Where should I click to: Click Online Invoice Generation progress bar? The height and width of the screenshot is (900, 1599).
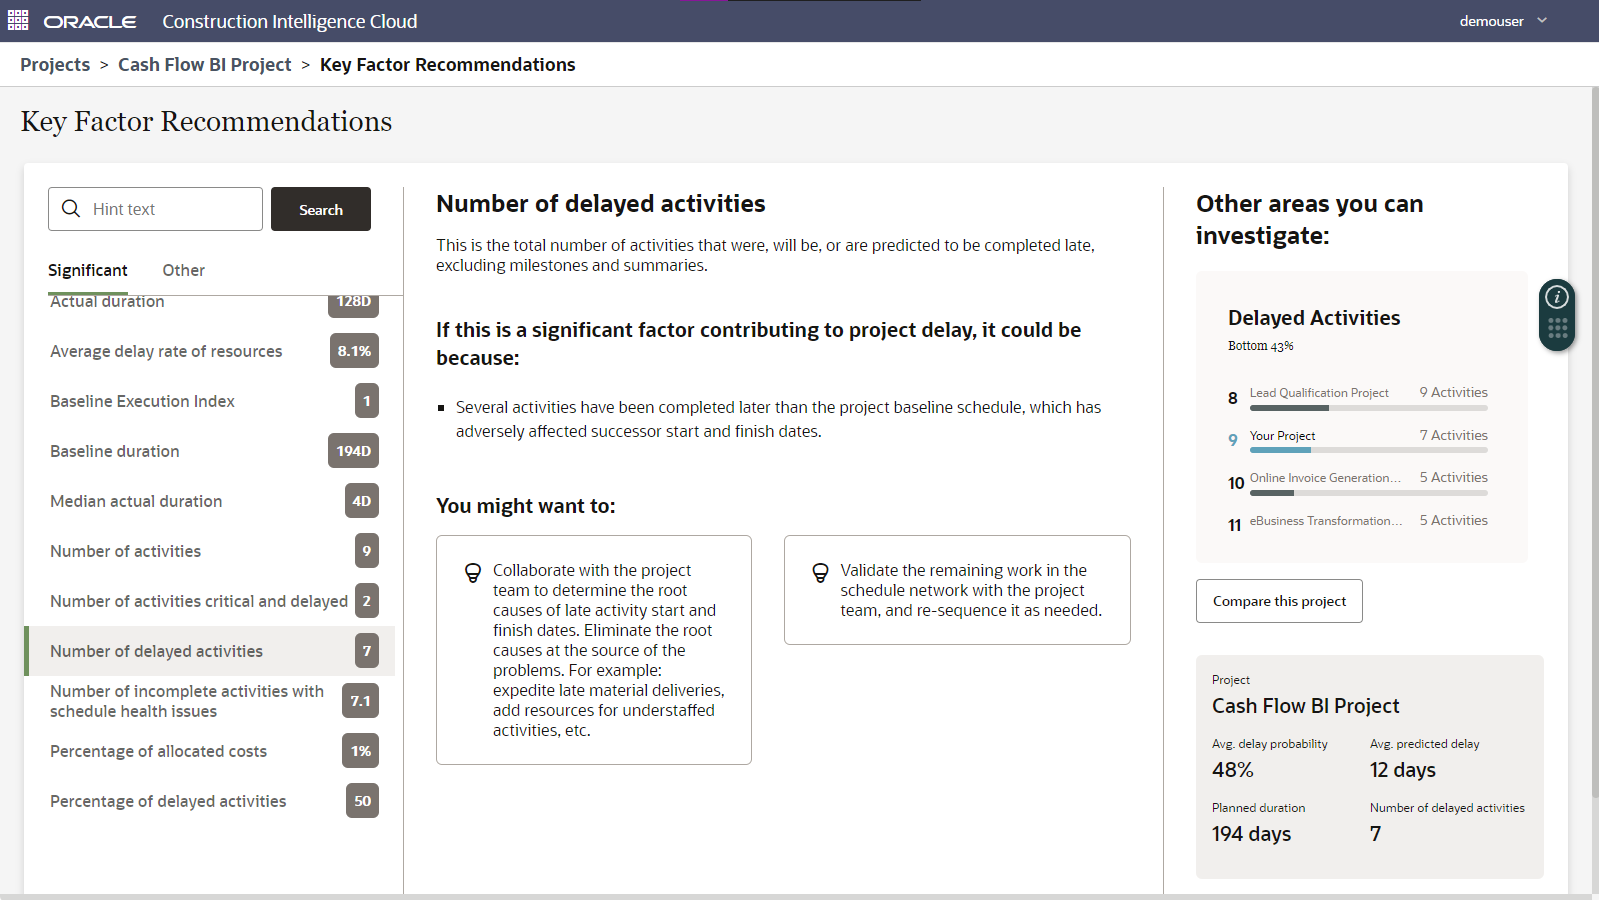1369,493
